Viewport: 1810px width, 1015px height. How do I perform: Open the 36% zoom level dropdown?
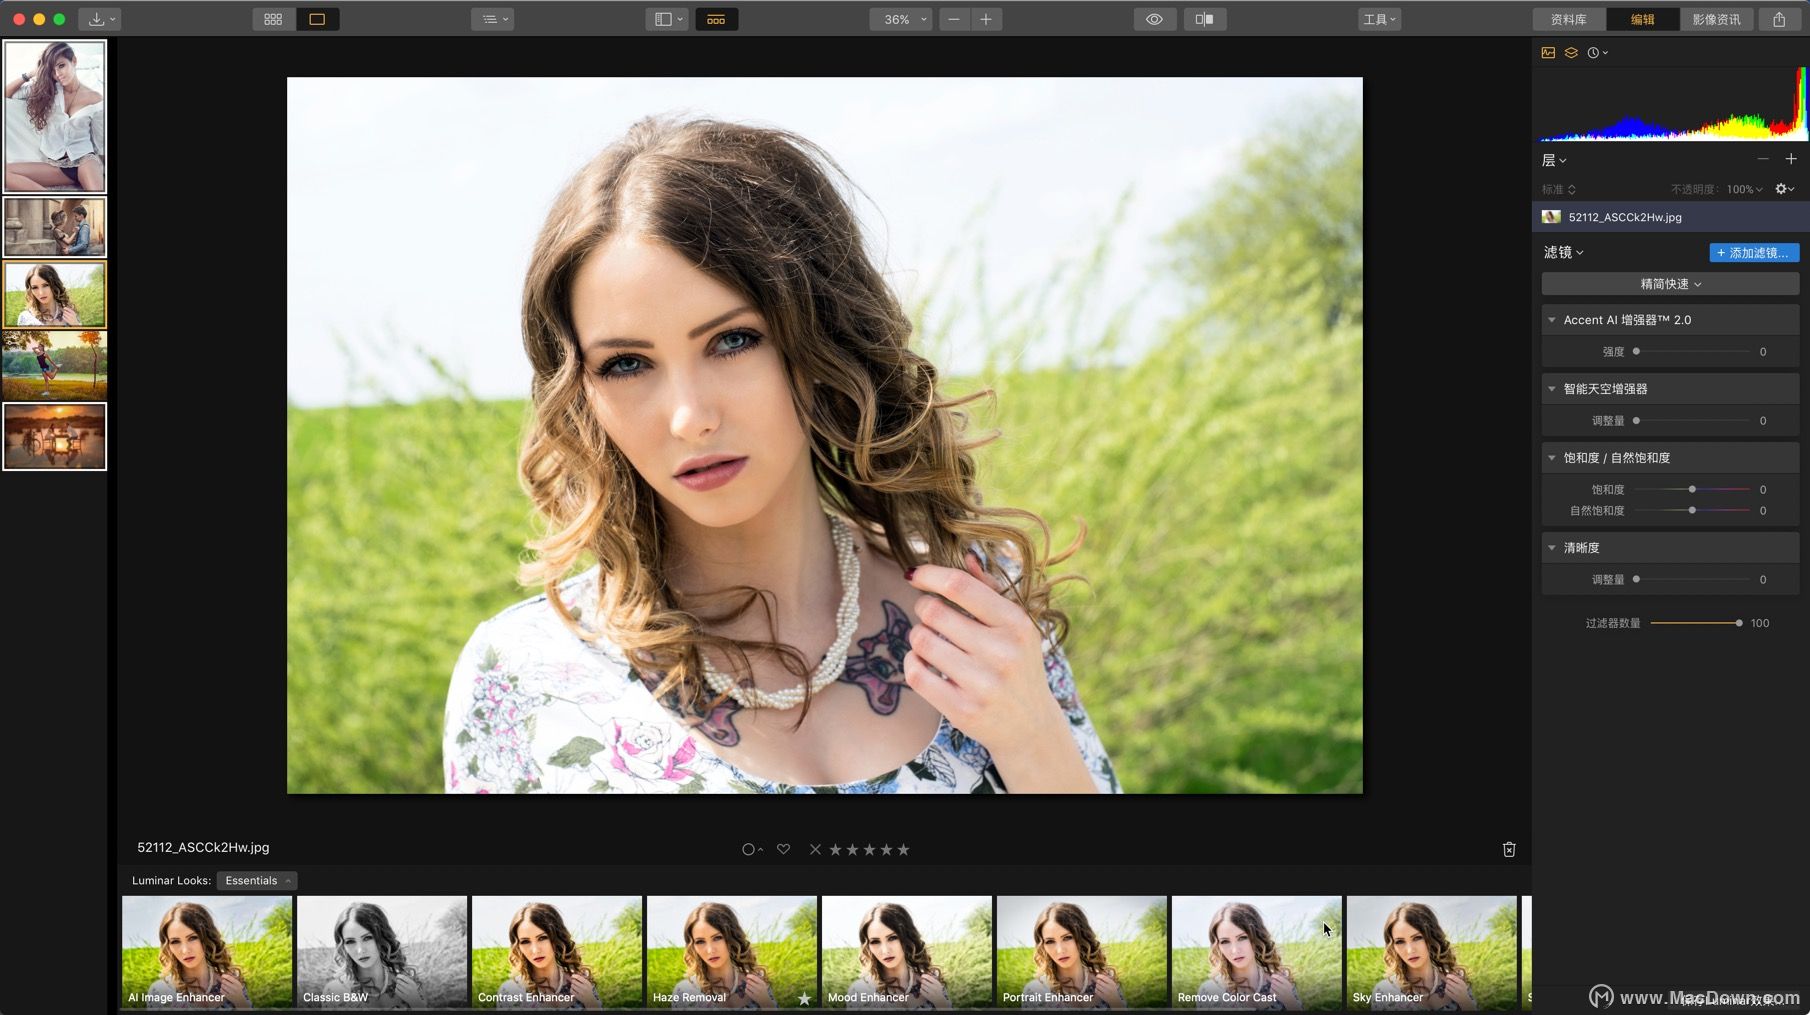click(901, 19)
